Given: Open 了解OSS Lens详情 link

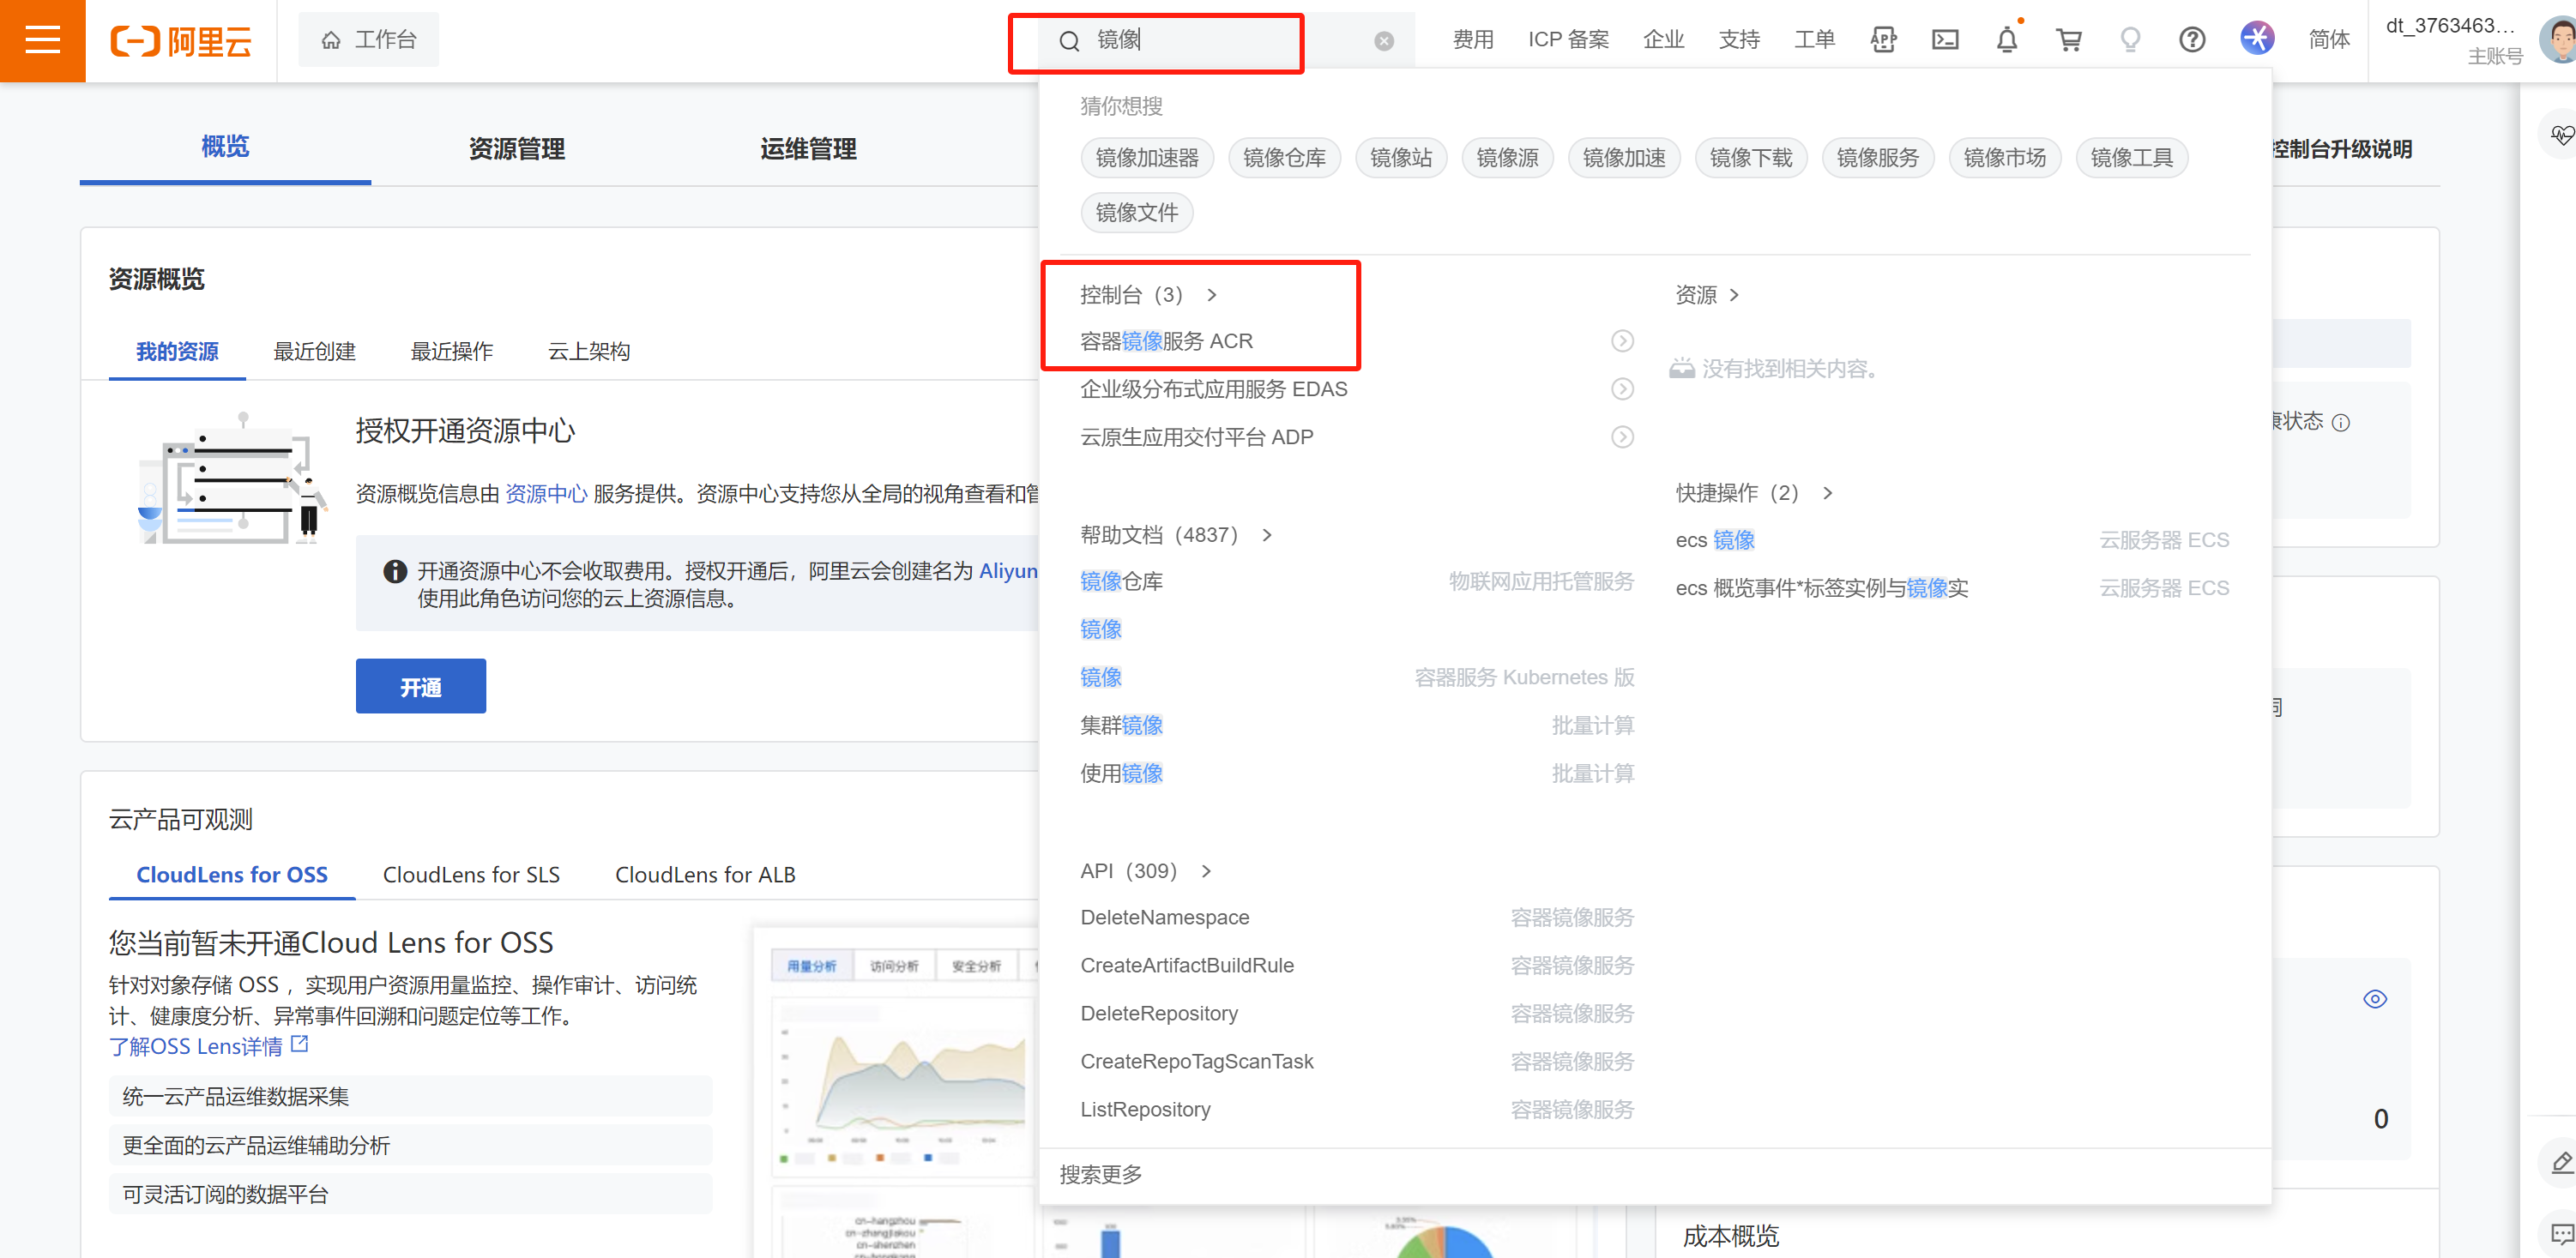Looking at the screenshot, I should coord(196,1046).
